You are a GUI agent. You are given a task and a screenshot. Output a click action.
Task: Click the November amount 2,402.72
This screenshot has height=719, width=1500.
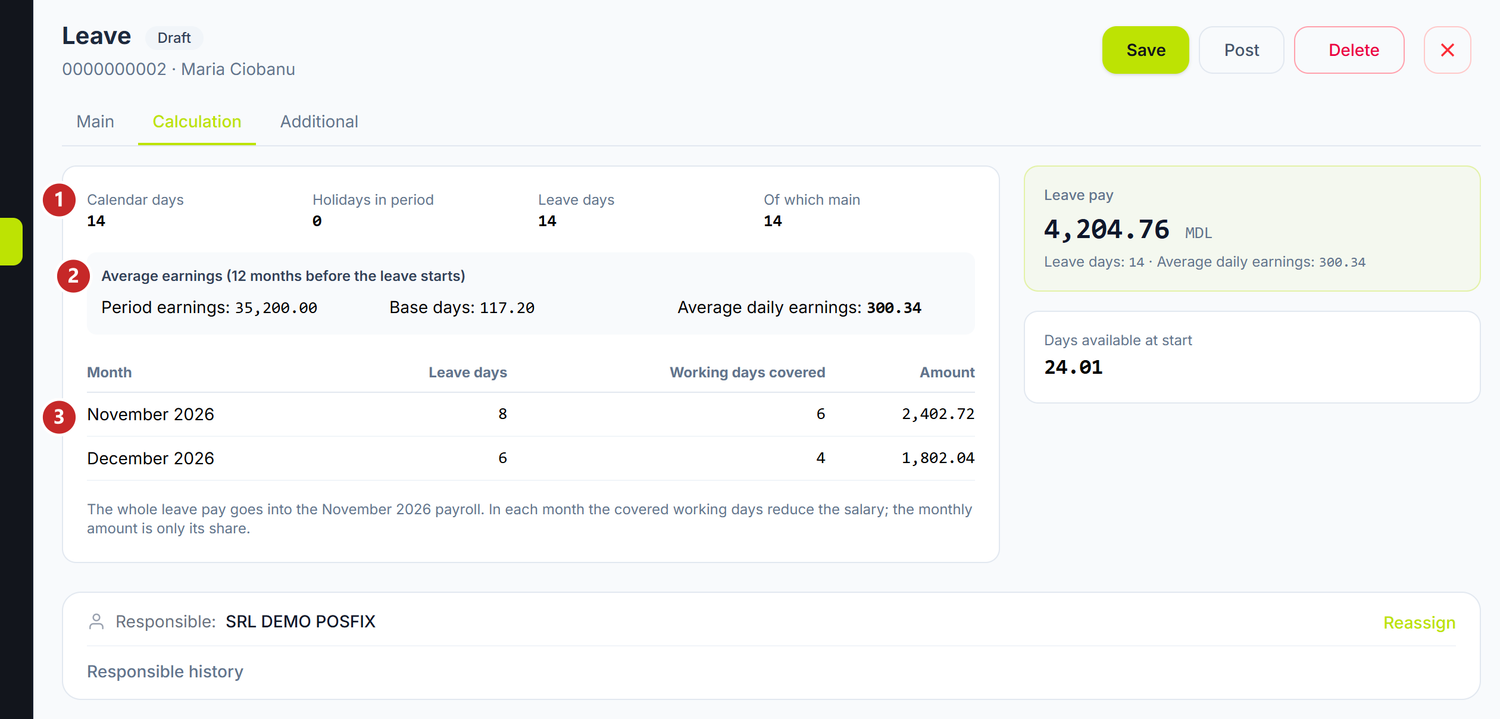[x=937, y=414]
